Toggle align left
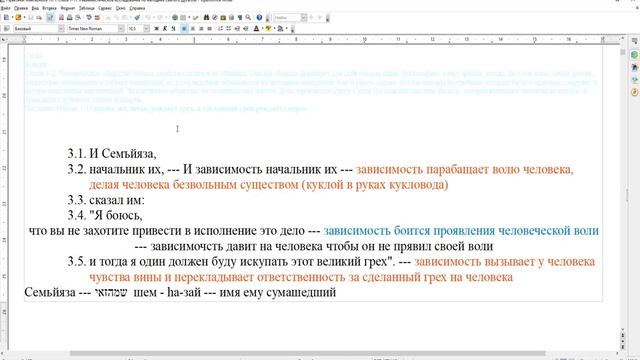Image resolution: width=640 pixels, height=360 pixels. pyautogui.click(x=184, y=29)
